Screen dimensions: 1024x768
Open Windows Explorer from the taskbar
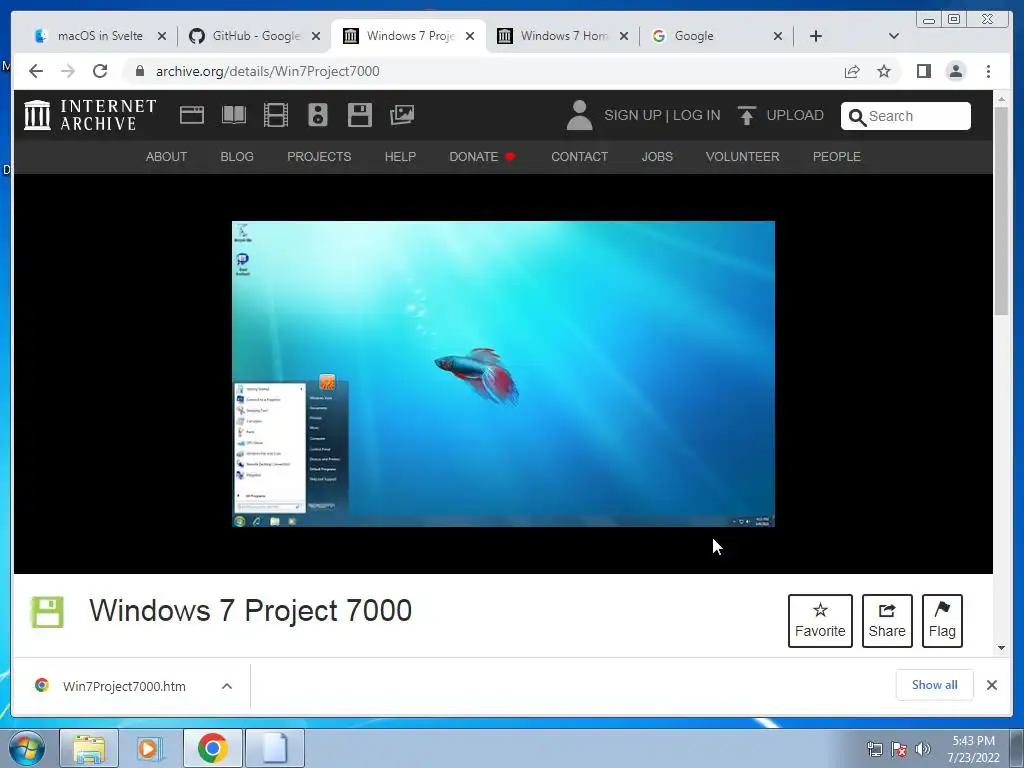[89, 748]
